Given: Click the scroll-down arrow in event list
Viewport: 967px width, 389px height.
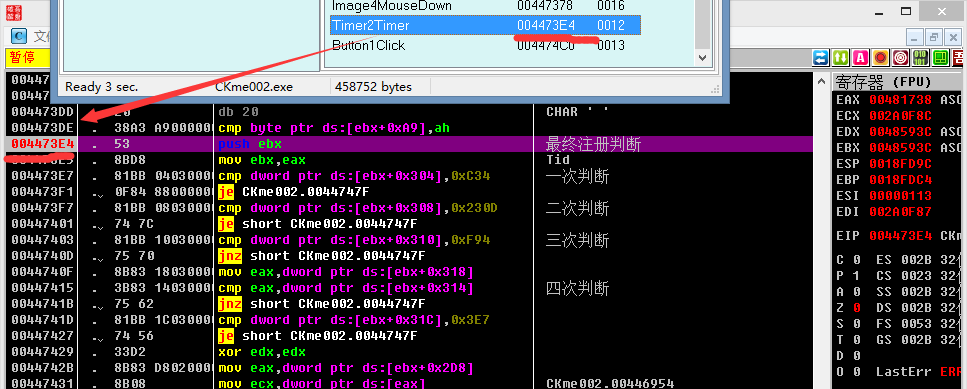Looking at the screenshot, I should coord(702,57).
